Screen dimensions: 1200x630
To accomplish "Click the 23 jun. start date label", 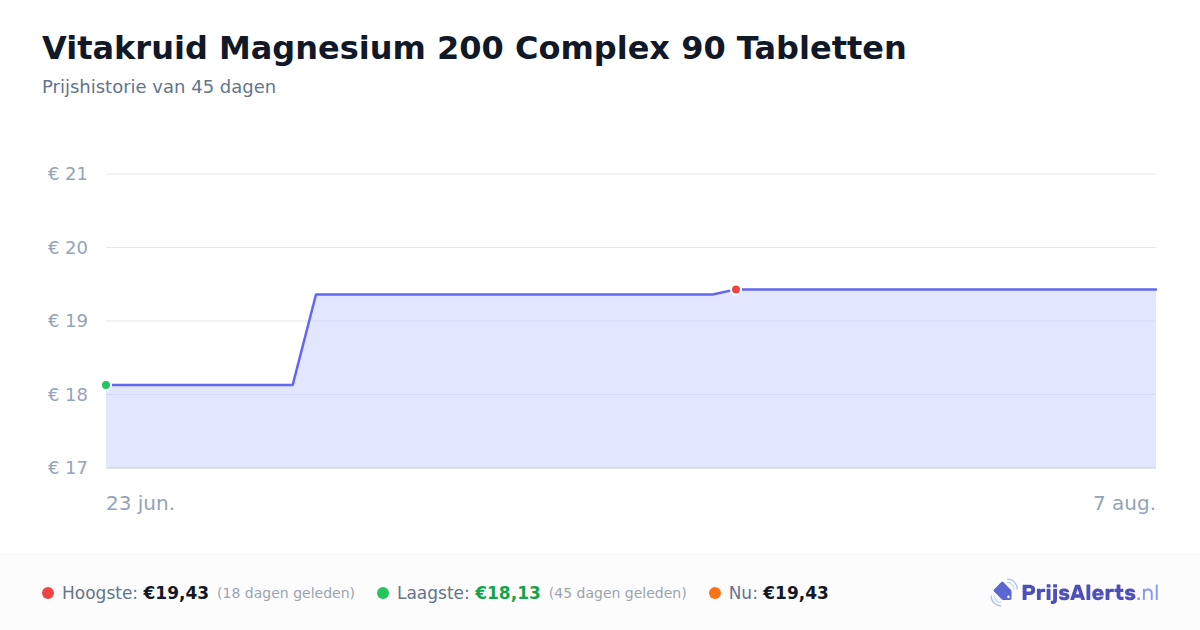I will tap(141, 504).
